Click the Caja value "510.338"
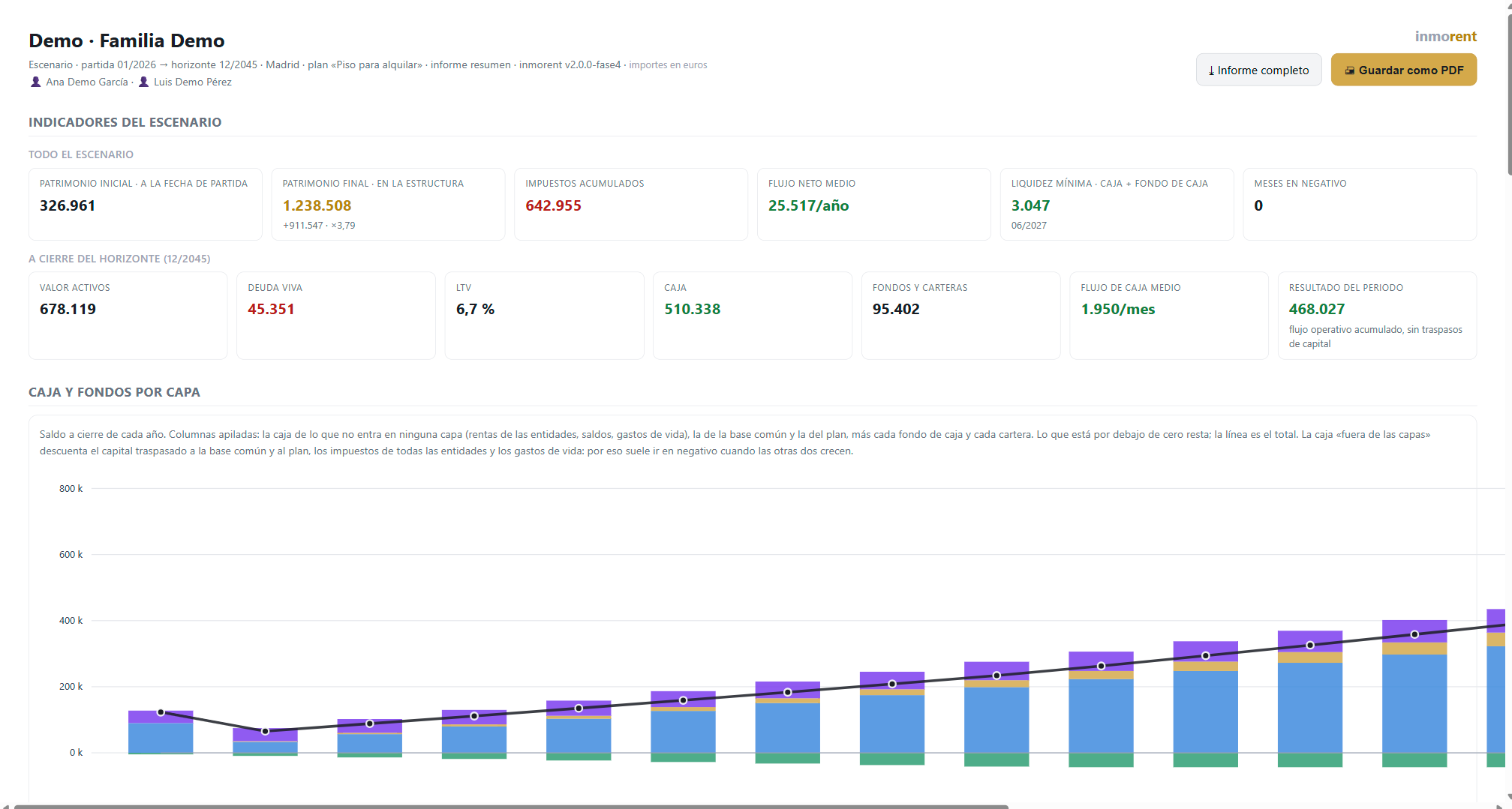Viewport: 1512px width, 809px height. tap(692, 309)
